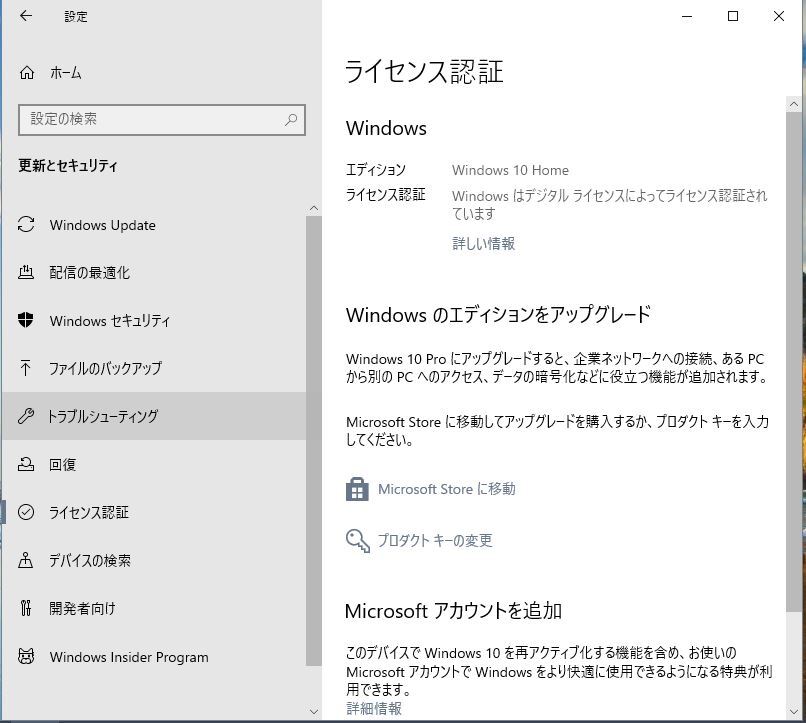The width and height of the screenshot is (806, 723).
Task: Click the 更新とセキュリティ section label
Action: pyautogui.click(x=68, y=165)
